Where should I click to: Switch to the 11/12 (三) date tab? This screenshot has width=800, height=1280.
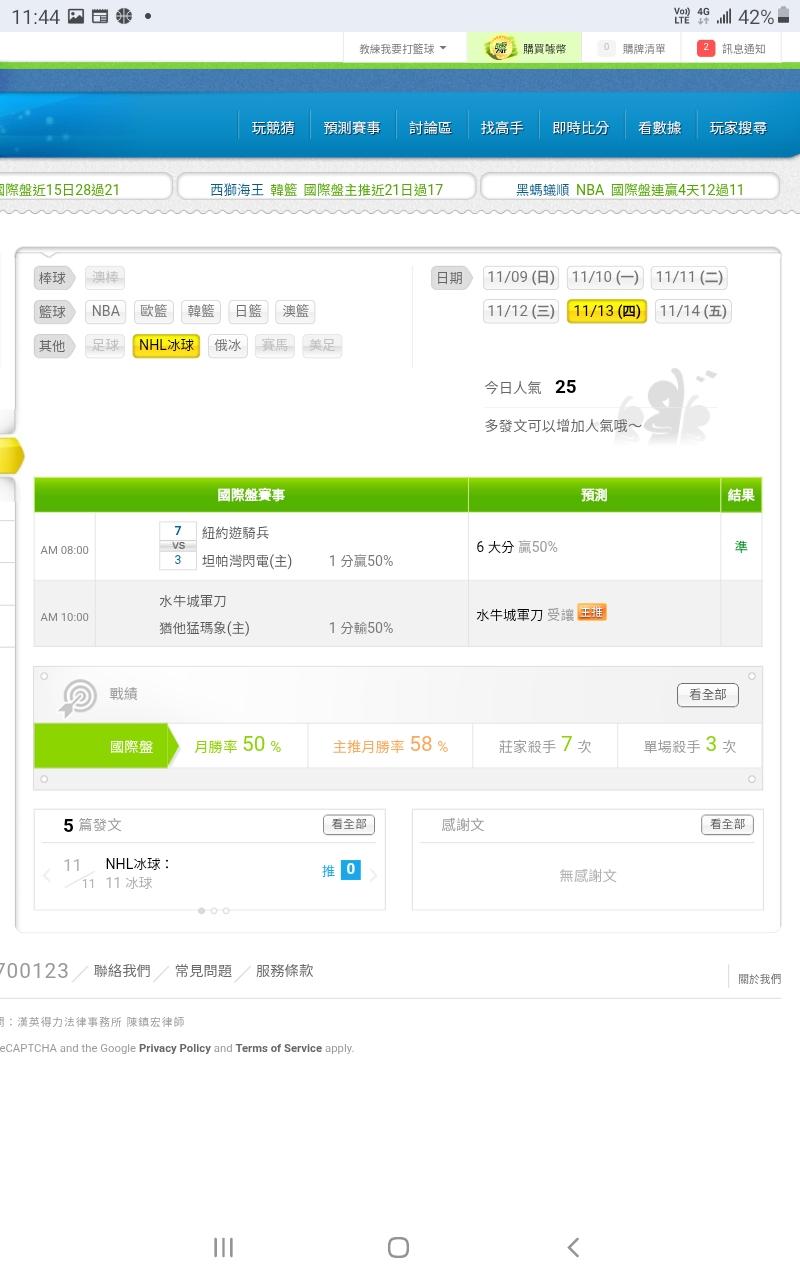click(520, 311)
